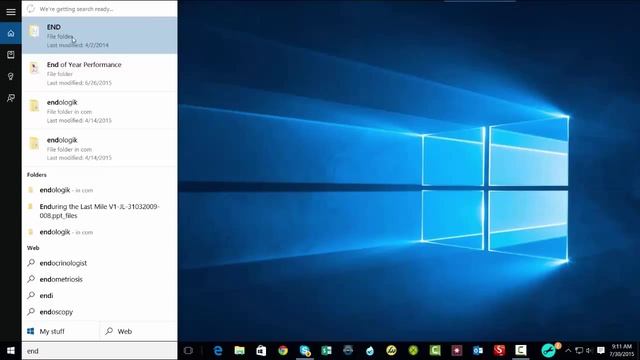Open the Action Center notification icon

point(600,351)
